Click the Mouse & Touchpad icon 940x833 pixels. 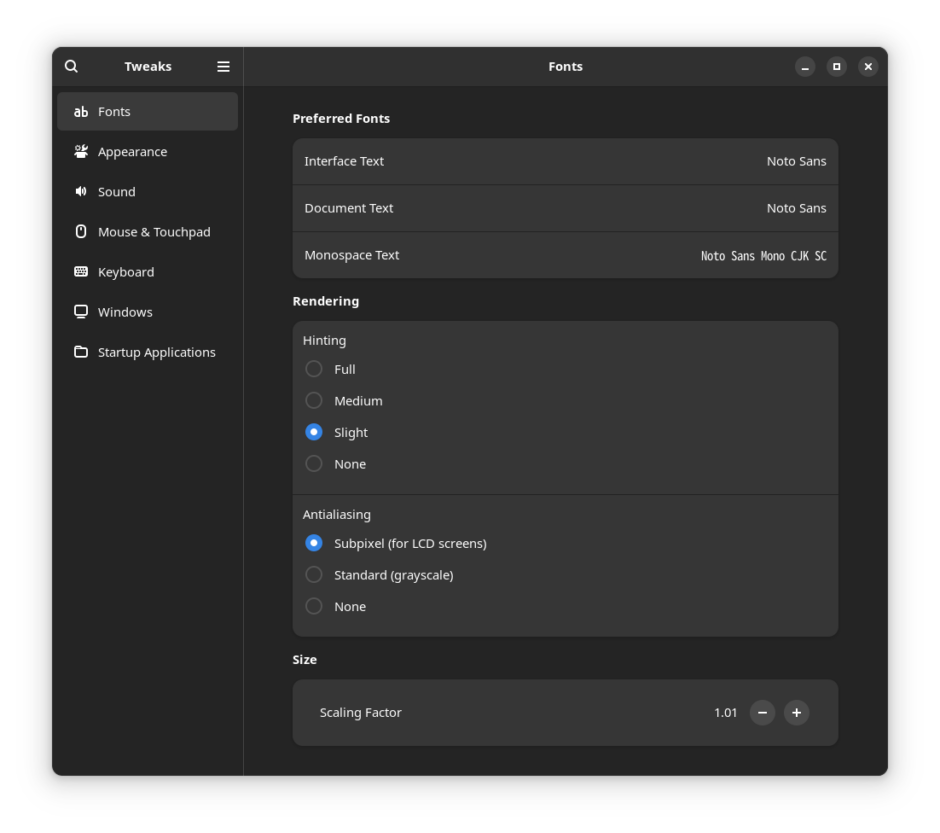pos(81,232)
